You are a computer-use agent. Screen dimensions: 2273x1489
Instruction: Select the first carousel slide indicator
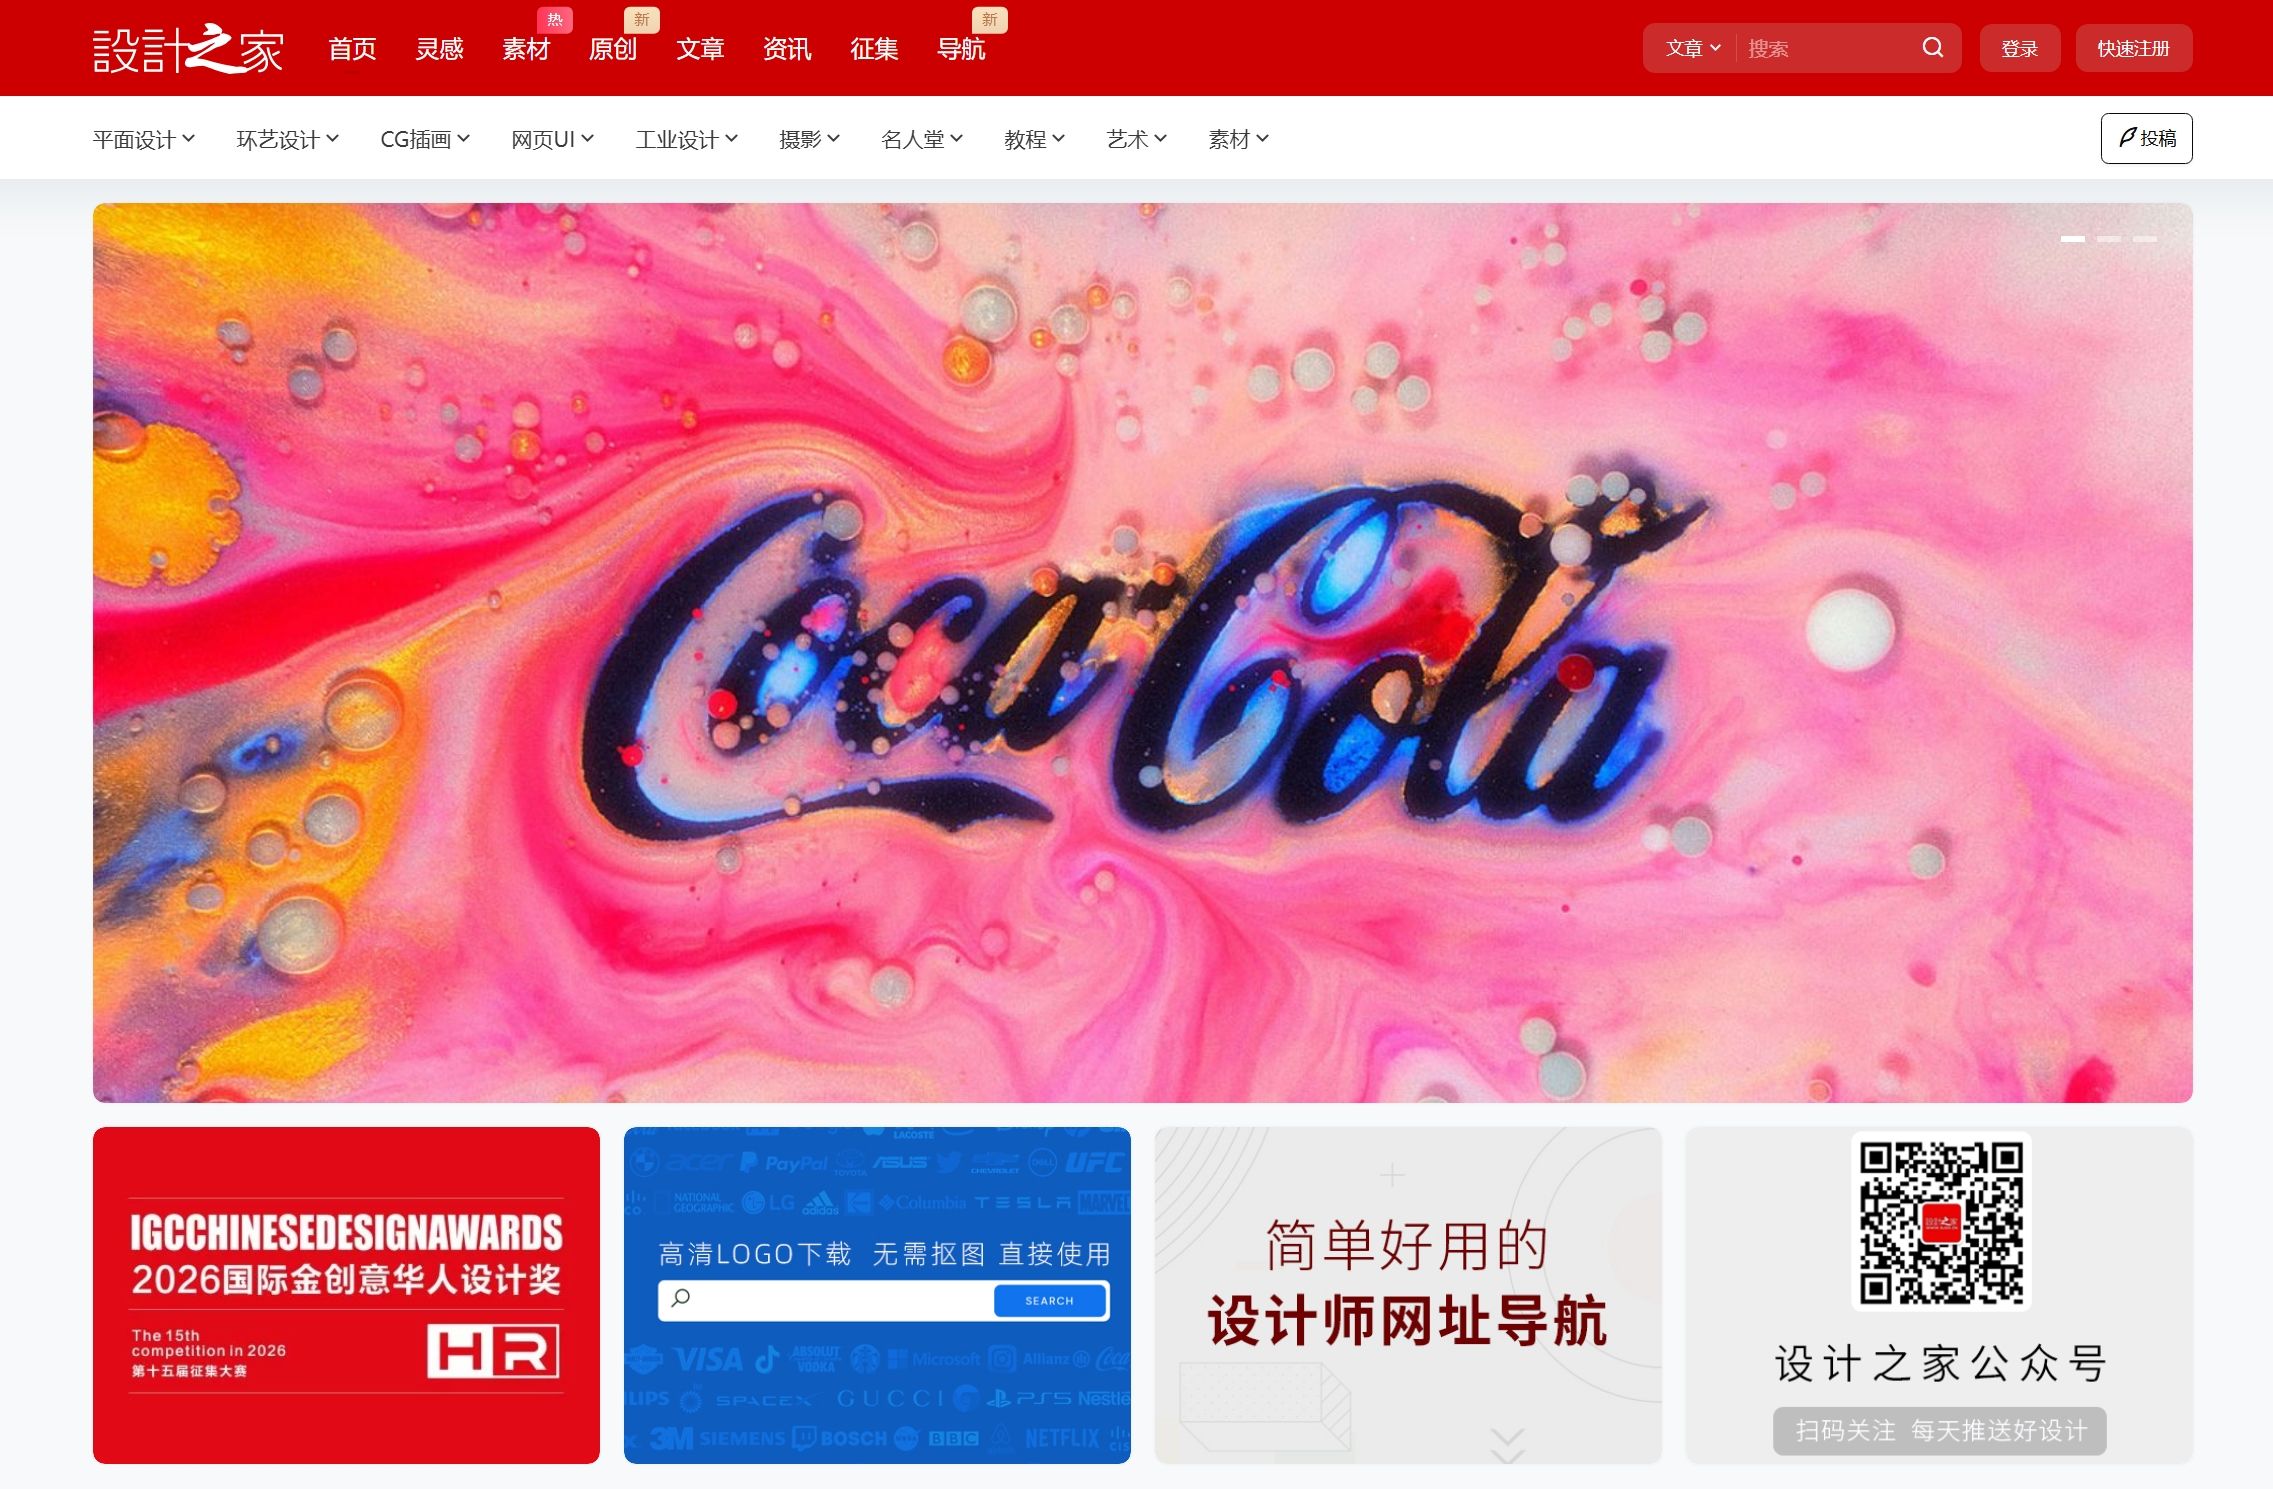coord(2073,239)
